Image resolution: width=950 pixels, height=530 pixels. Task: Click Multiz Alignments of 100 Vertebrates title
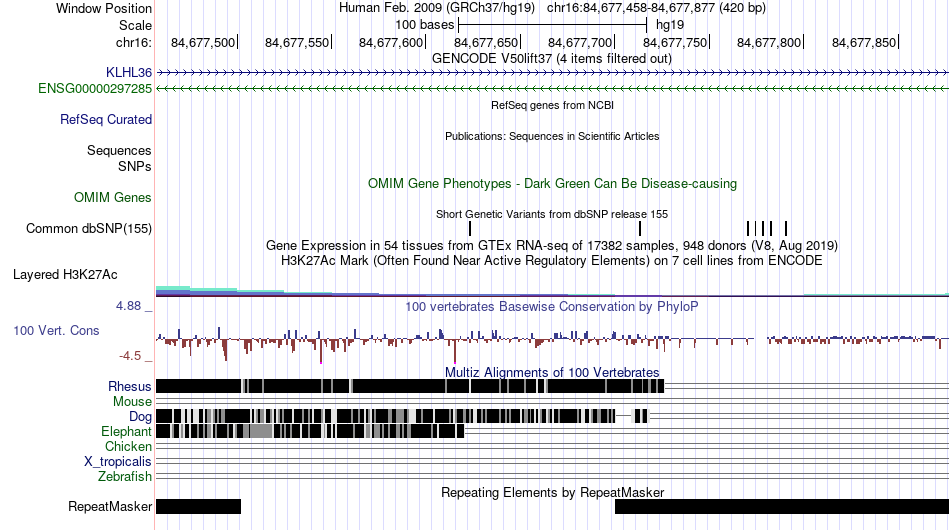(x=552, y=373)
